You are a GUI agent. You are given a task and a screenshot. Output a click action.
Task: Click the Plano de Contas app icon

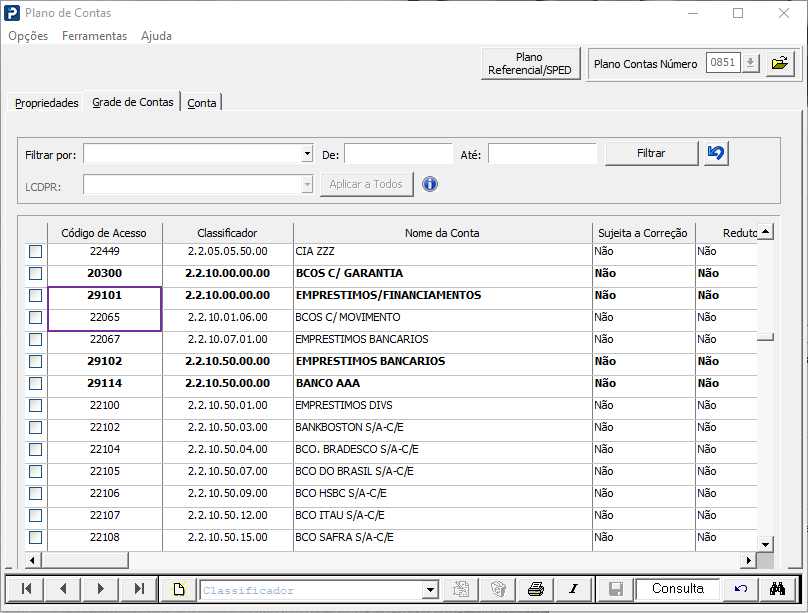[12, 13]
